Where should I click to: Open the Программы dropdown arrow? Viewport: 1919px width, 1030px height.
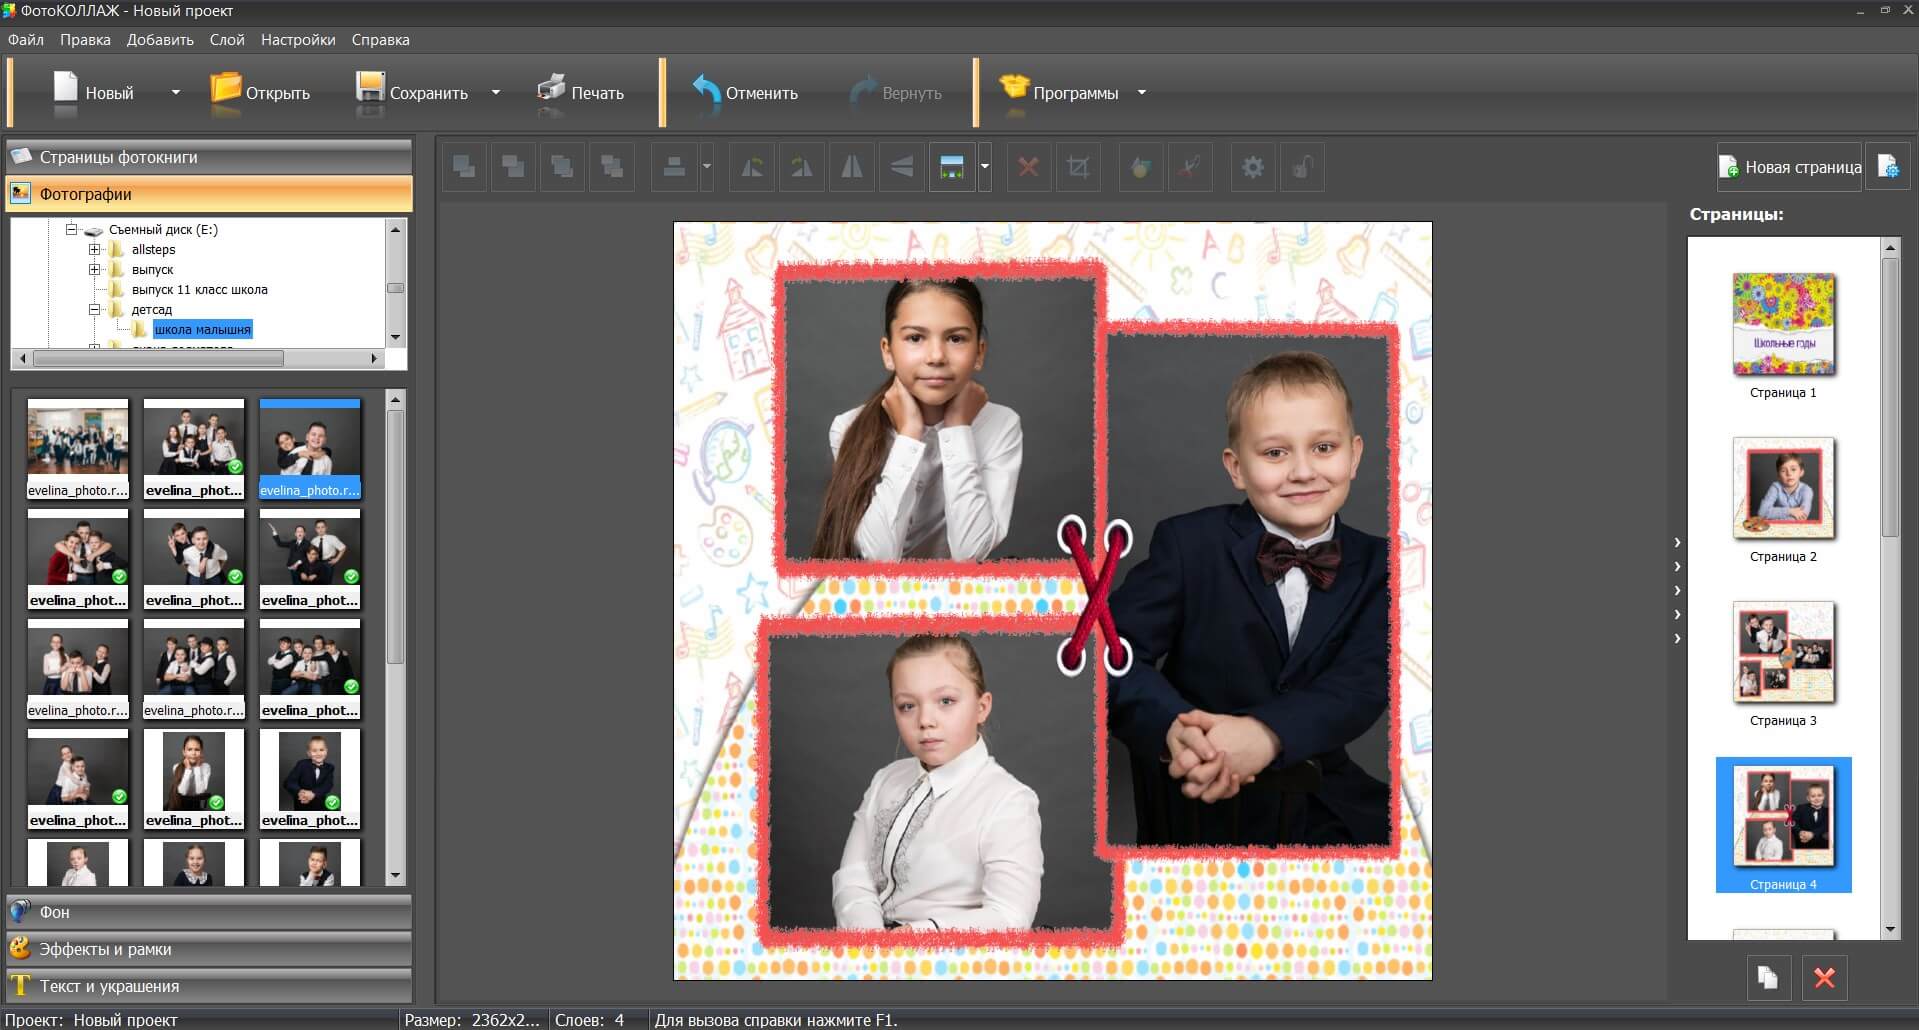pos(1141,92)
